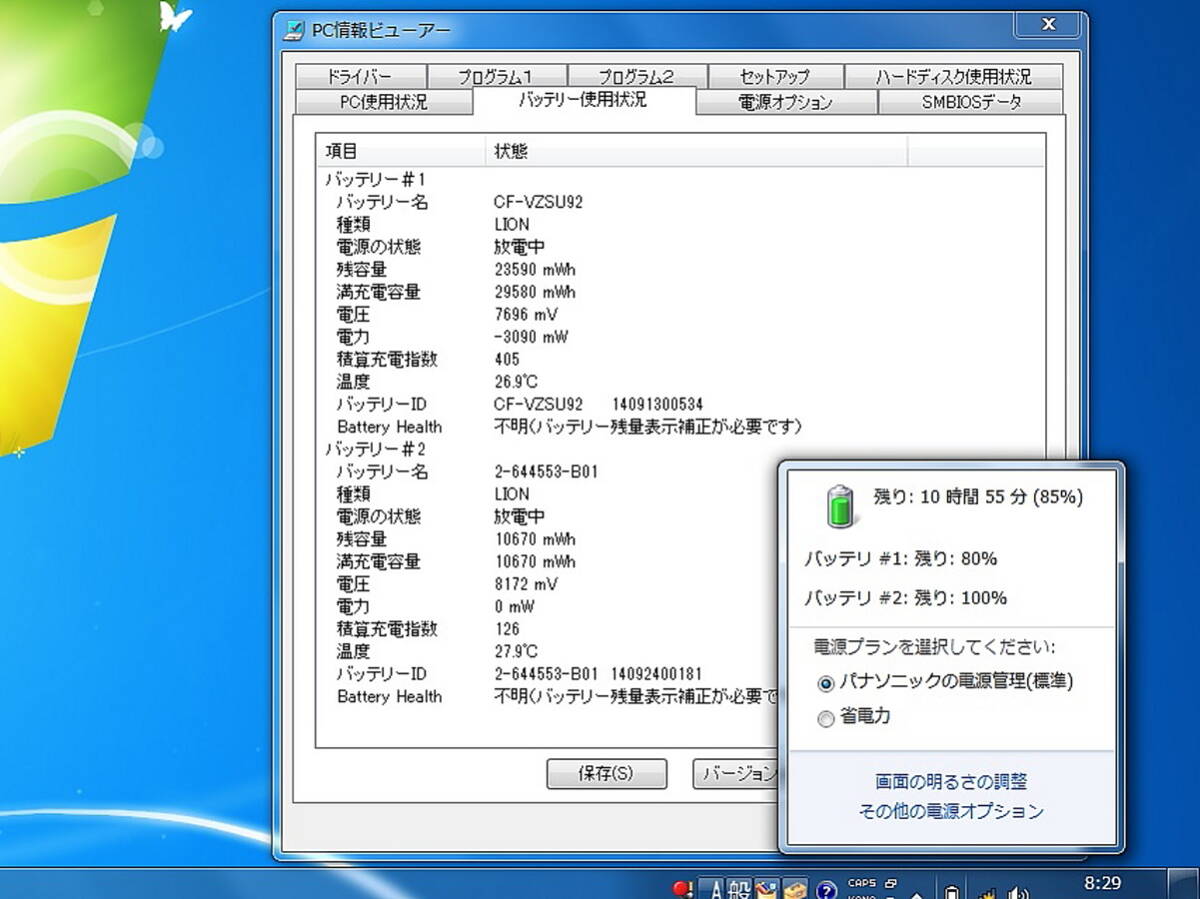Switch to the PC使用状況 tab
The width and height of the screenshot is (1200, 899).
[x=383, y=102]
